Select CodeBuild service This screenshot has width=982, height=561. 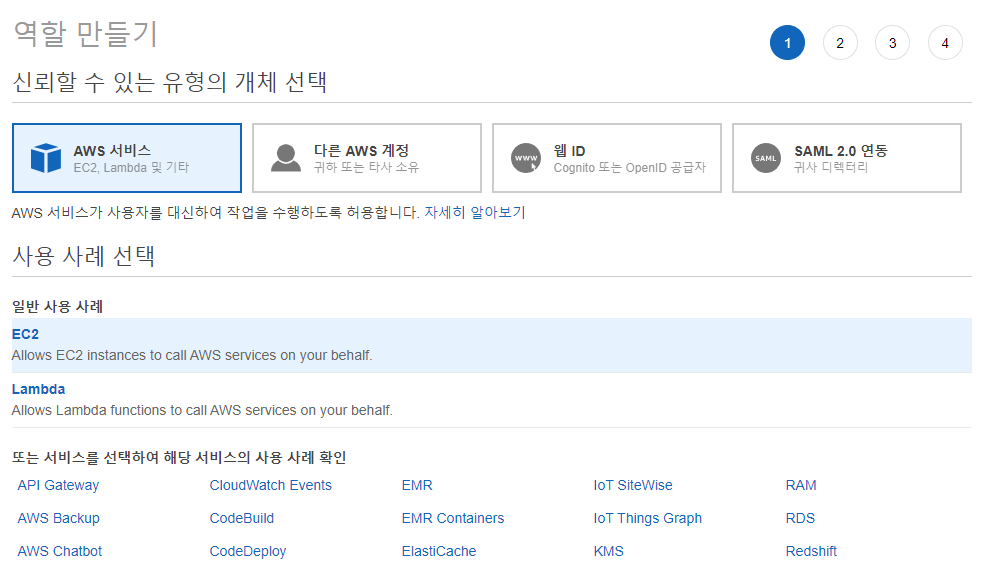(242, 518)
